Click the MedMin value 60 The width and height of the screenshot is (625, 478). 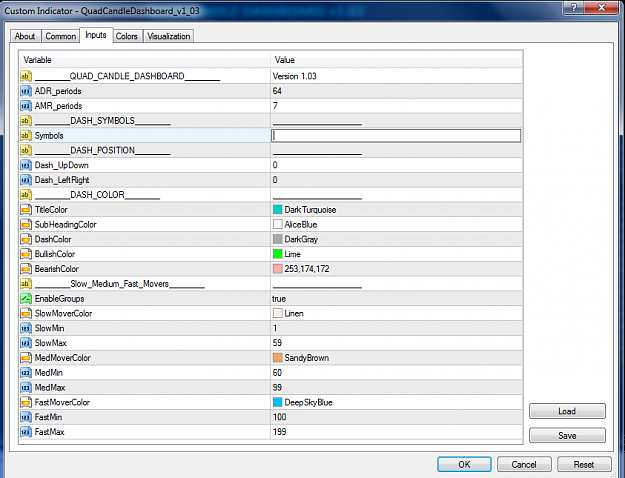click(277, 373)
